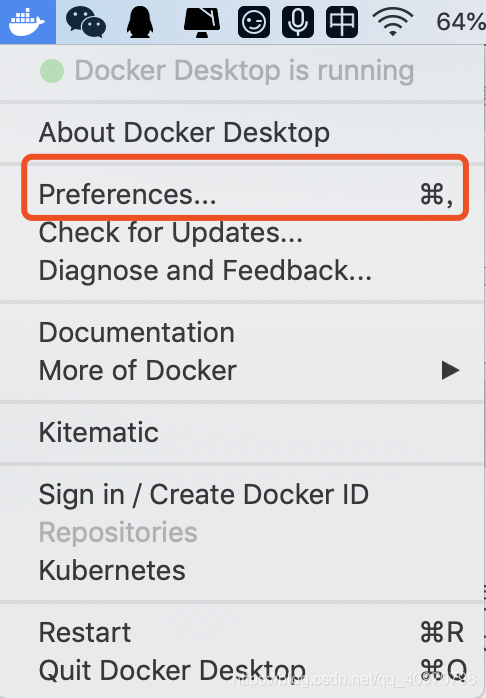This screenshot has height=698, width=486.
Task: Open the Documentation menu entry
Action: click(242, 333)
